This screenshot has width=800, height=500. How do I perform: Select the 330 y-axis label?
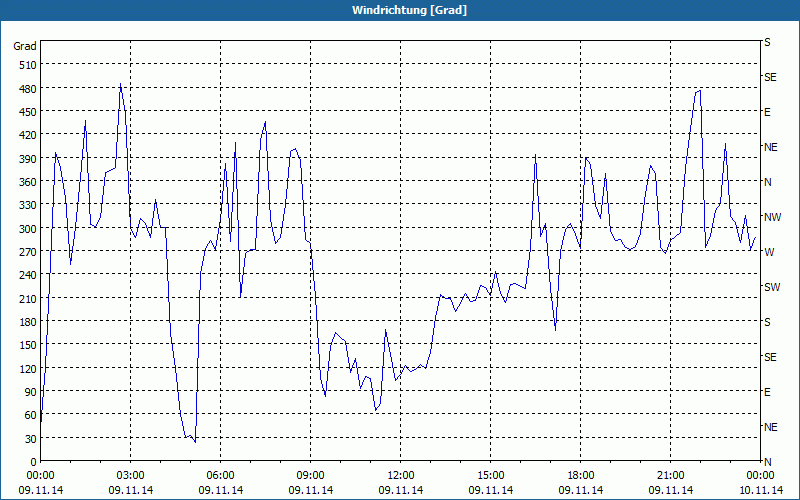28,205
